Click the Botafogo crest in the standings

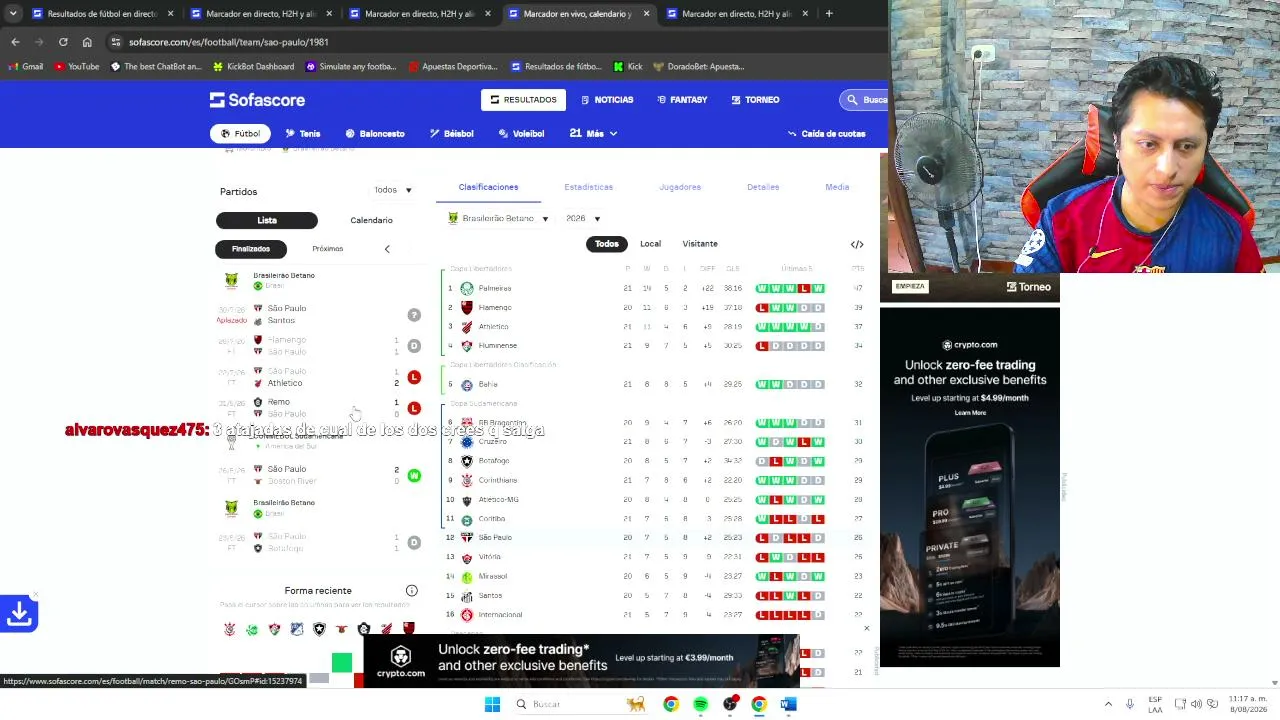[x=466, y=461]
